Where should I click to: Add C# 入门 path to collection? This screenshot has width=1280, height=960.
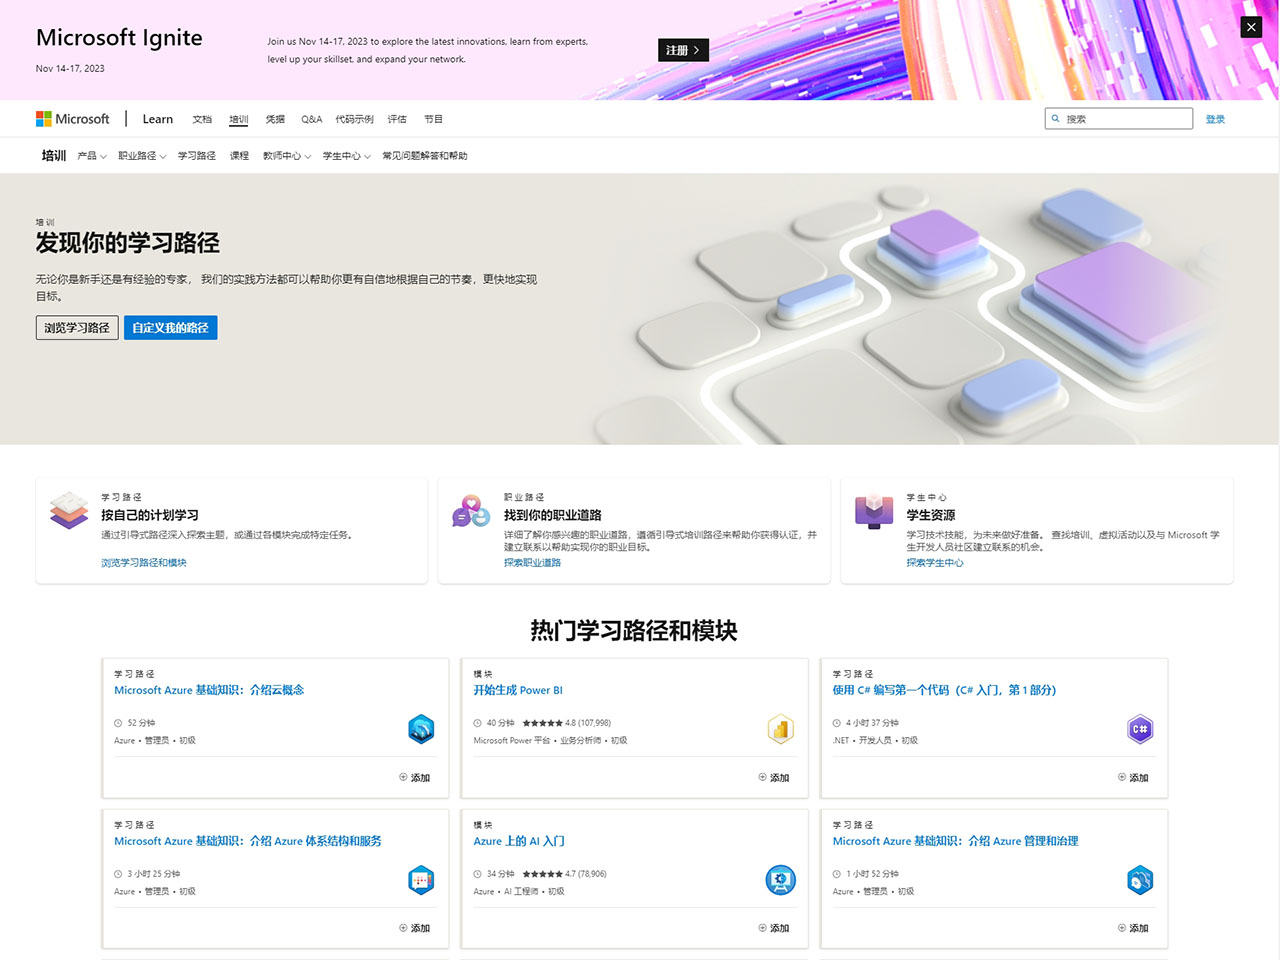click(1133, 777)
